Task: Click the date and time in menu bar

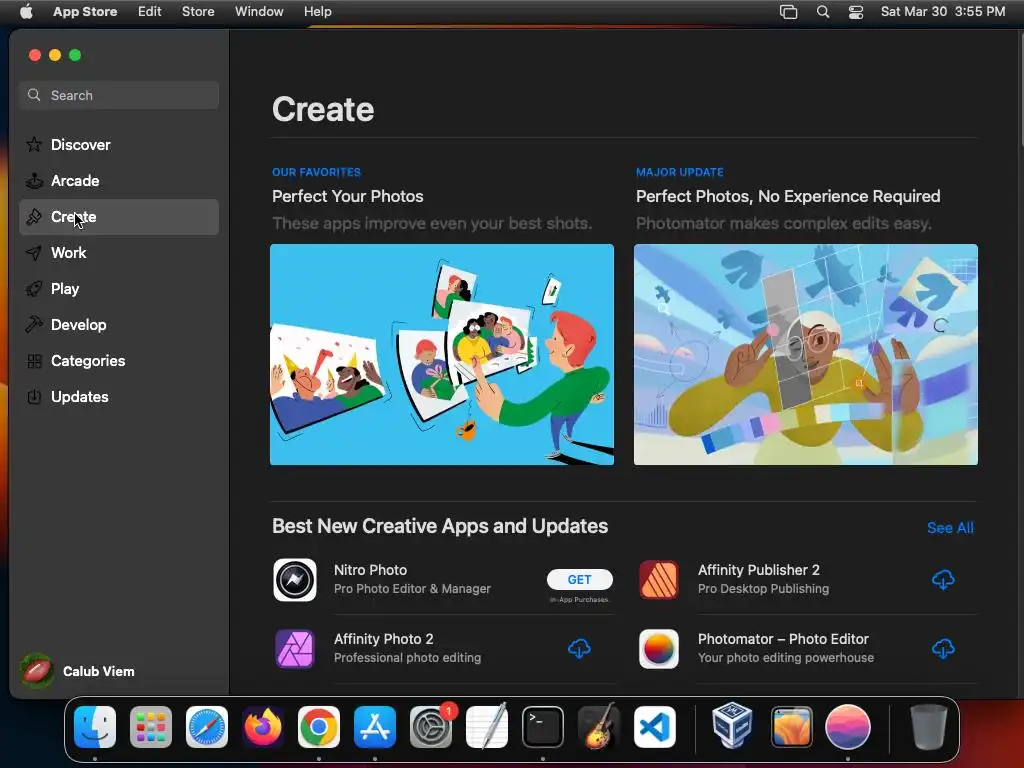Action: 942,11
